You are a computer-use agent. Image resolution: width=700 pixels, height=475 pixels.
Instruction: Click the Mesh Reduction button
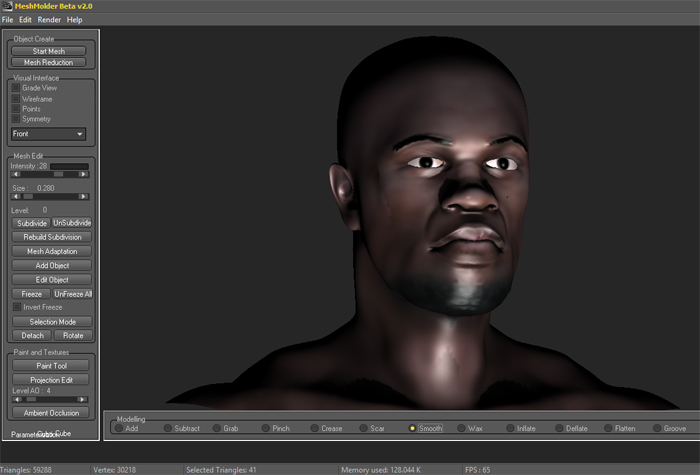coord(49,62)
